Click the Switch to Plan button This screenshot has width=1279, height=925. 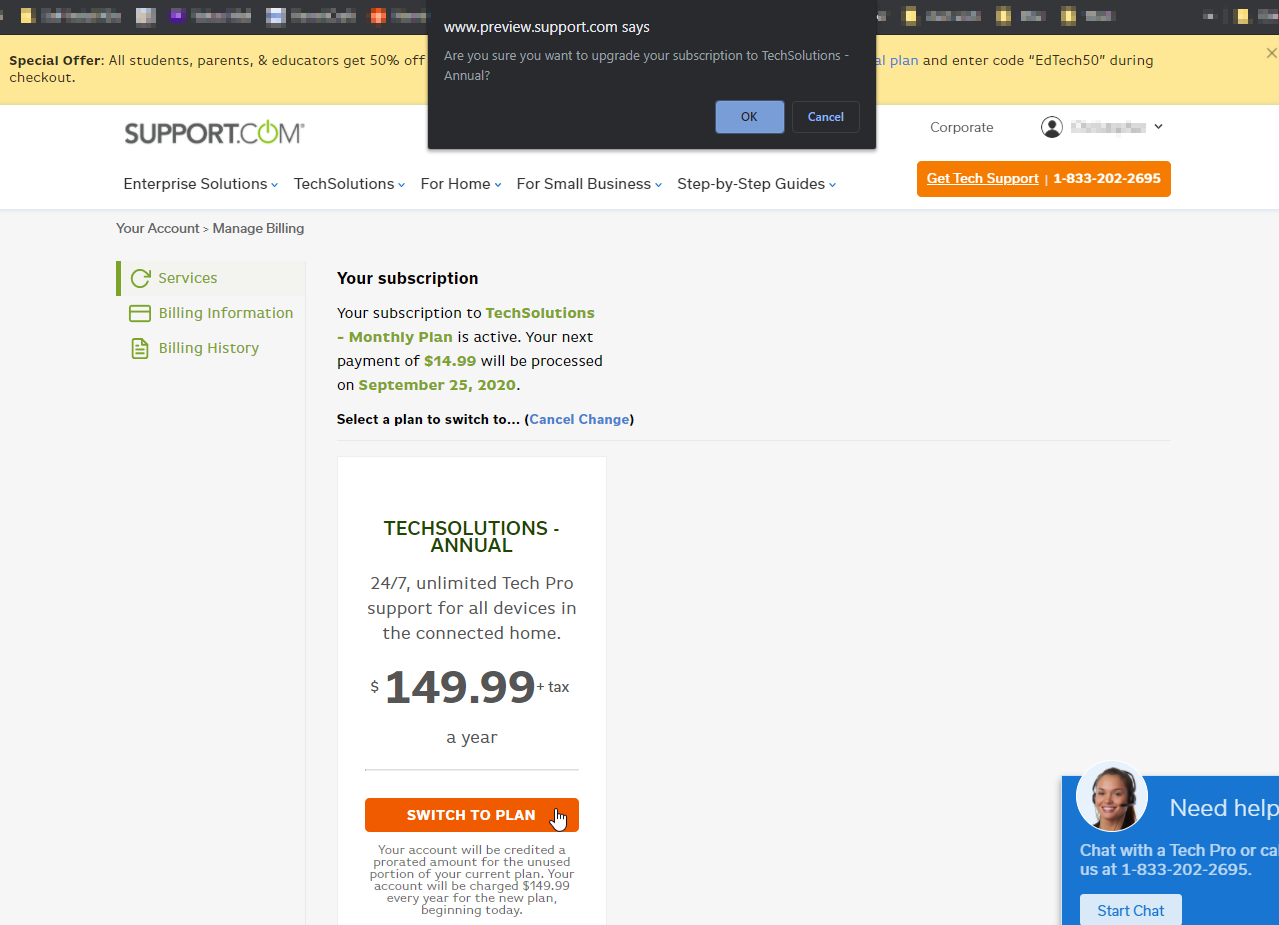coord(472,815)
